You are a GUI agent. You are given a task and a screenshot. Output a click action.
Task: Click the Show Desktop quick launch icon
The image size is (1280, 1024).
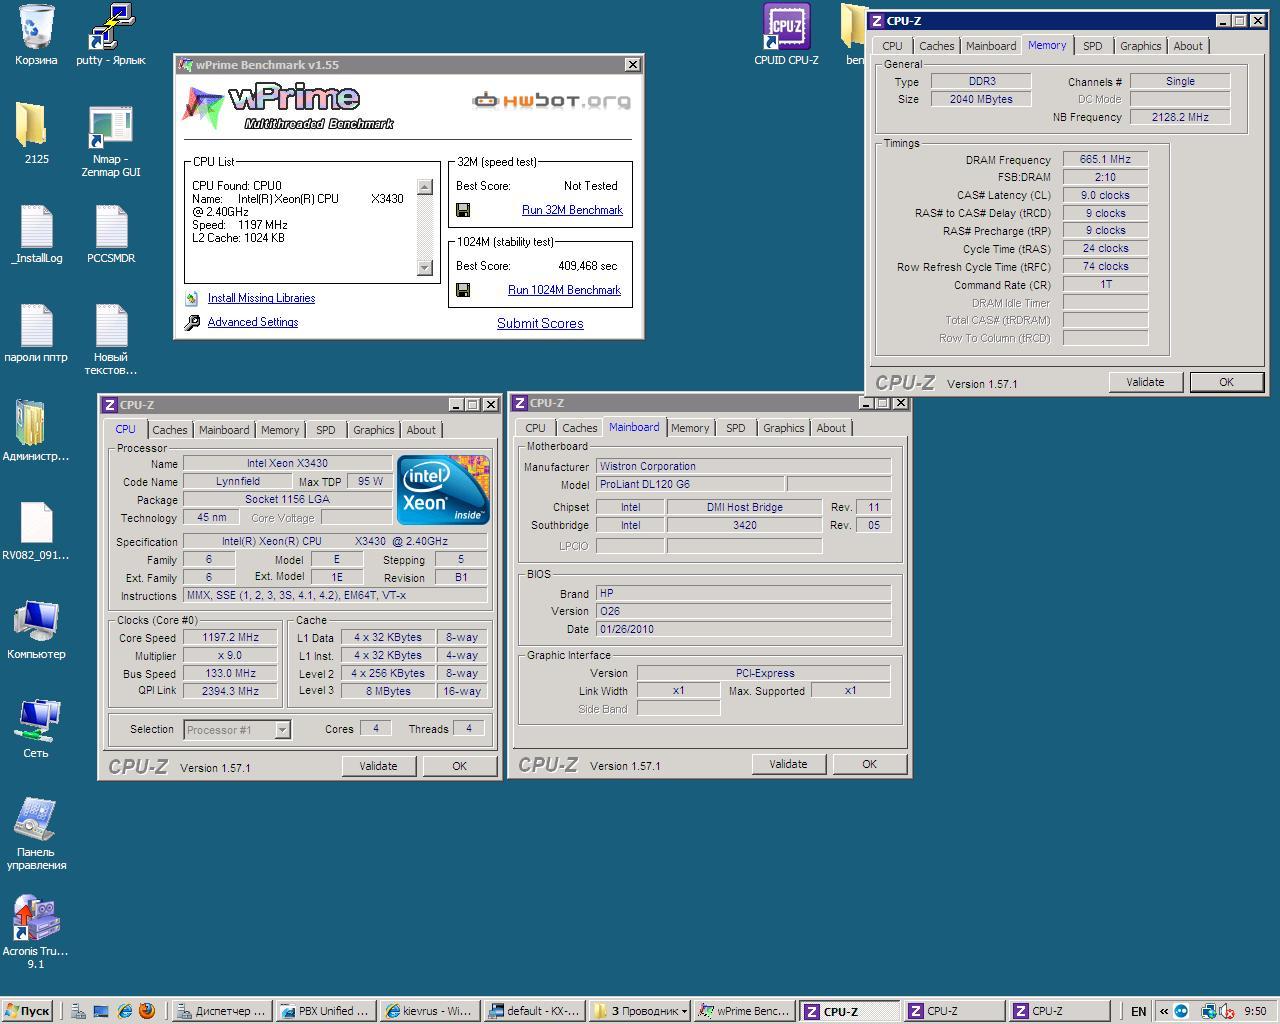click(101, 1011)
